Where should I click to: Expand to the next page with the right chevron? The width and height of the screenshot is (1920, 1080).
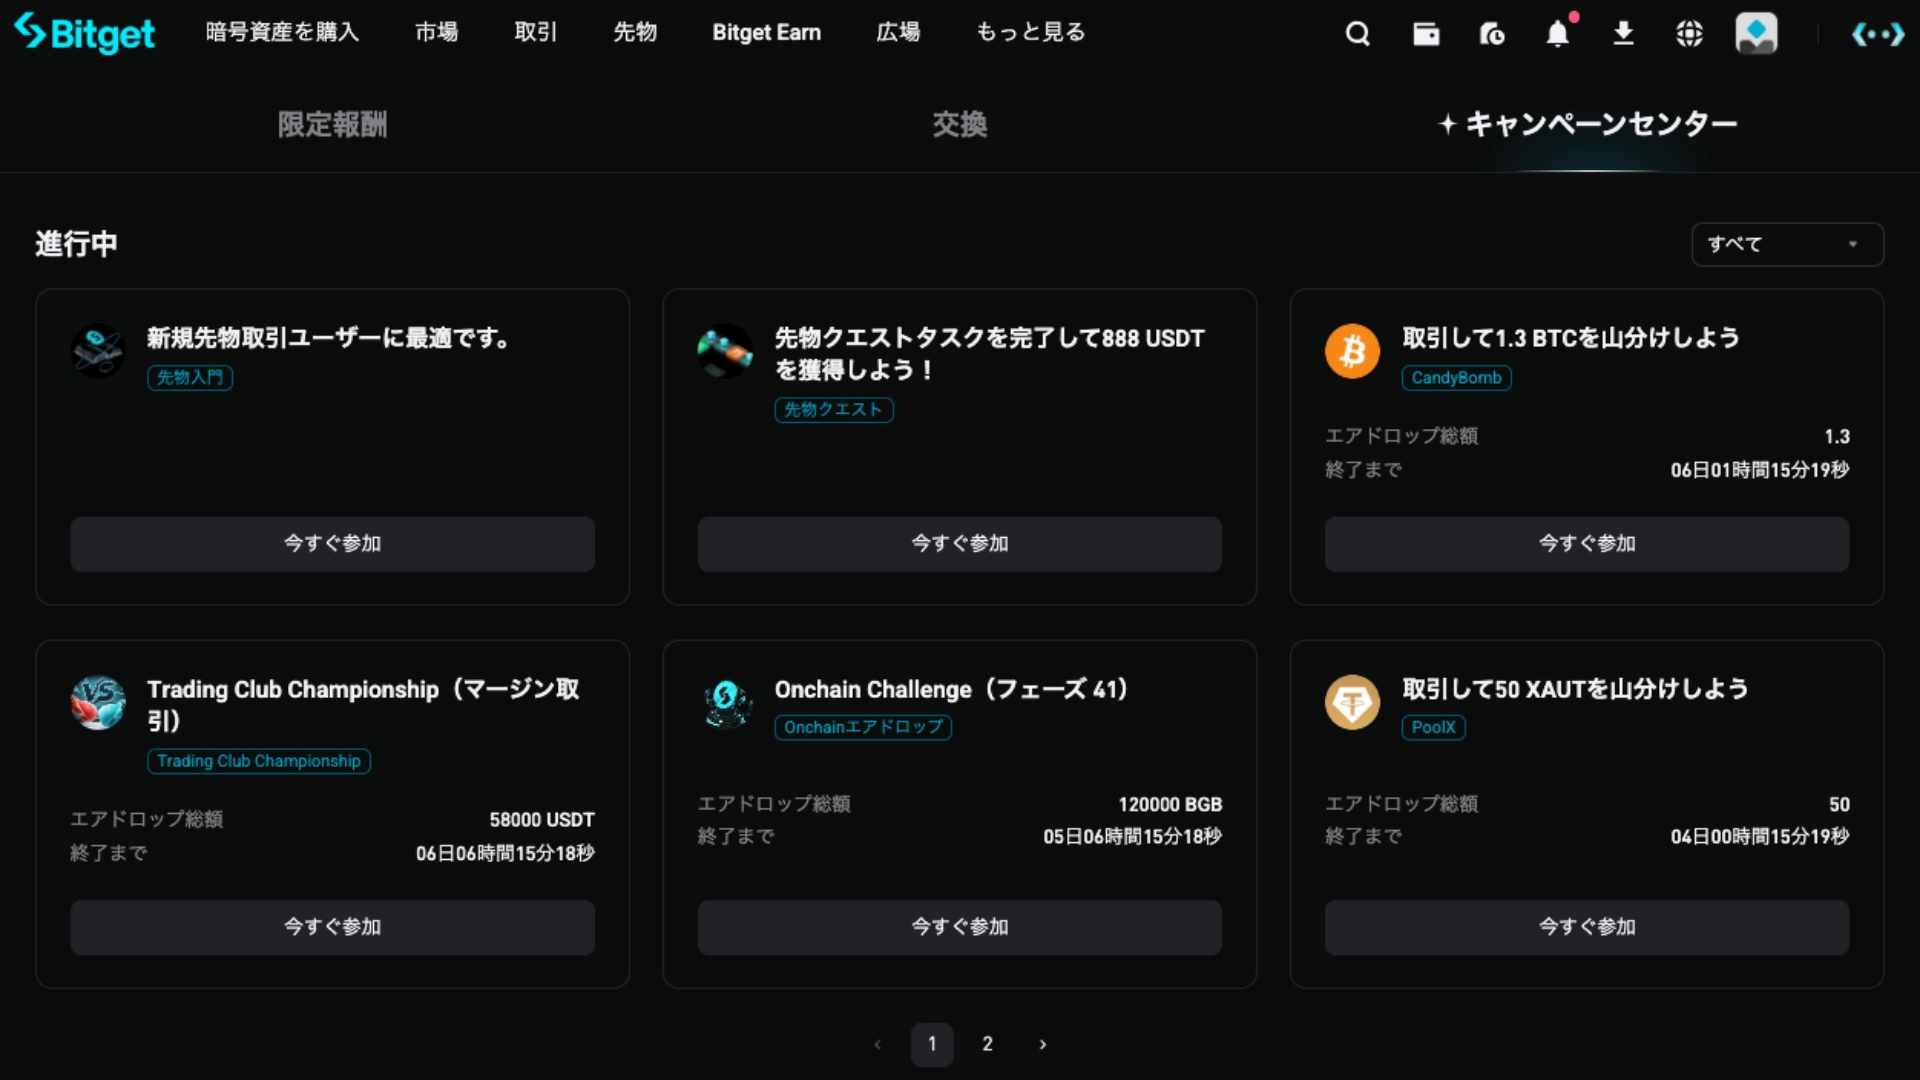click(x=1043, y=1043)
